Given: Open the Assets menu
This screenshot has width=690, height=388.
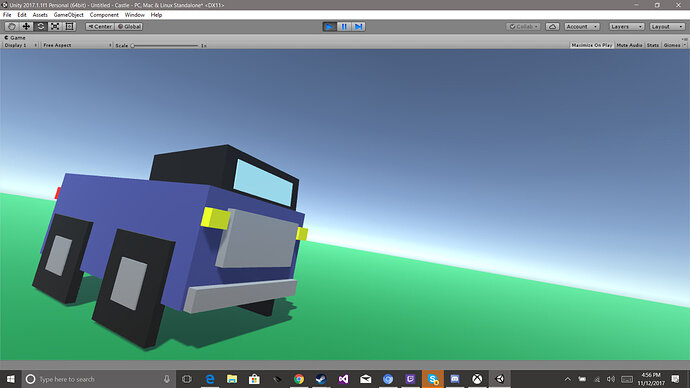Looking at the screenshot, I should point(40,15).
